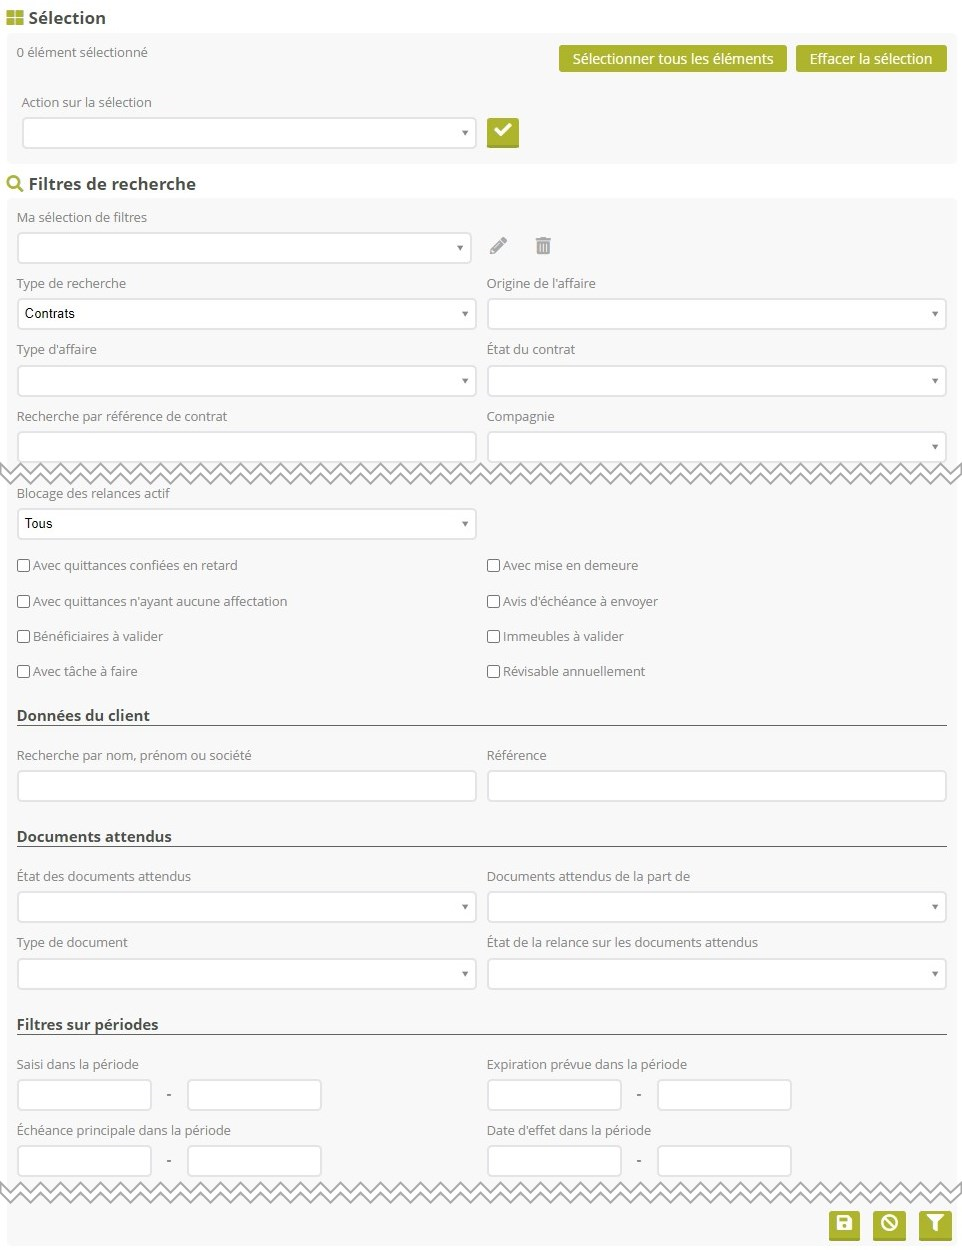The height and width of the screenshot is (1250, 962).
Task: Toggle 'Bénéficiaires à valider' checkbox
Action: click(x=24, y=637)
